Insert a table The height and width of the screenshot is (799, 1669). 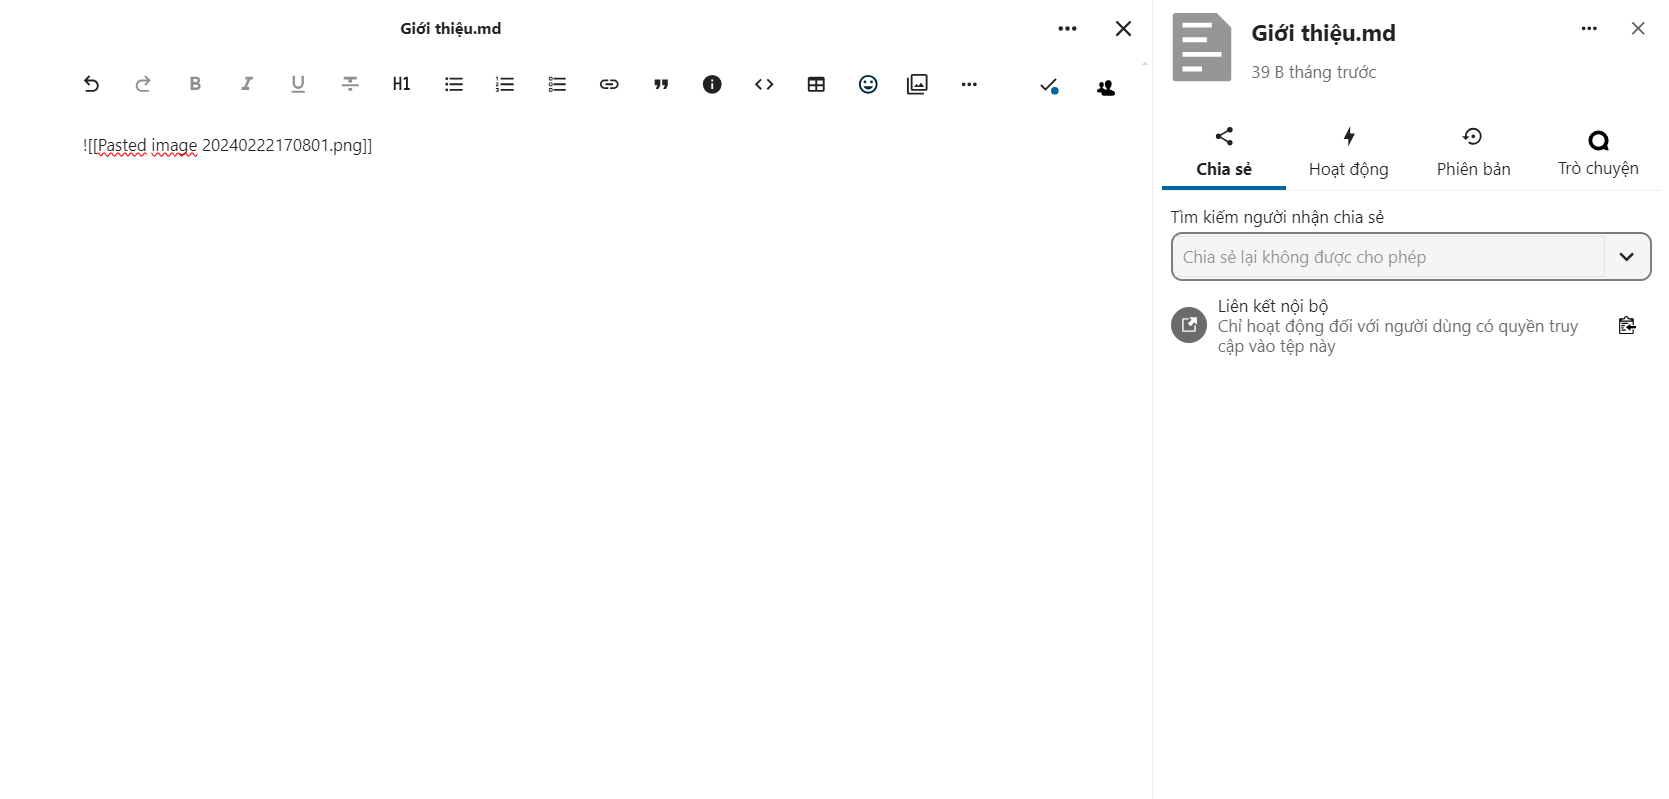[816, 84]
